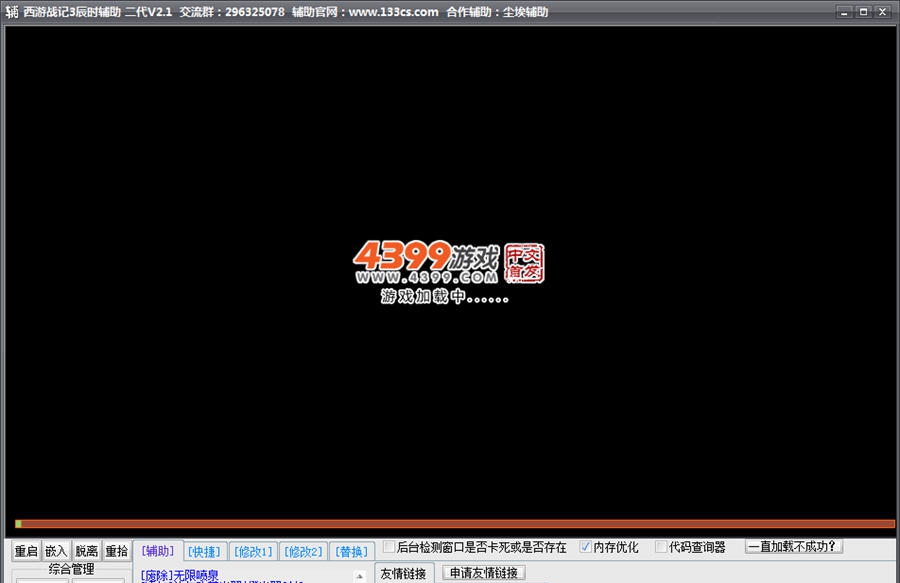
Task: Disable the 内存优化 memory optimization checkbox
Action: coord(585,548)
